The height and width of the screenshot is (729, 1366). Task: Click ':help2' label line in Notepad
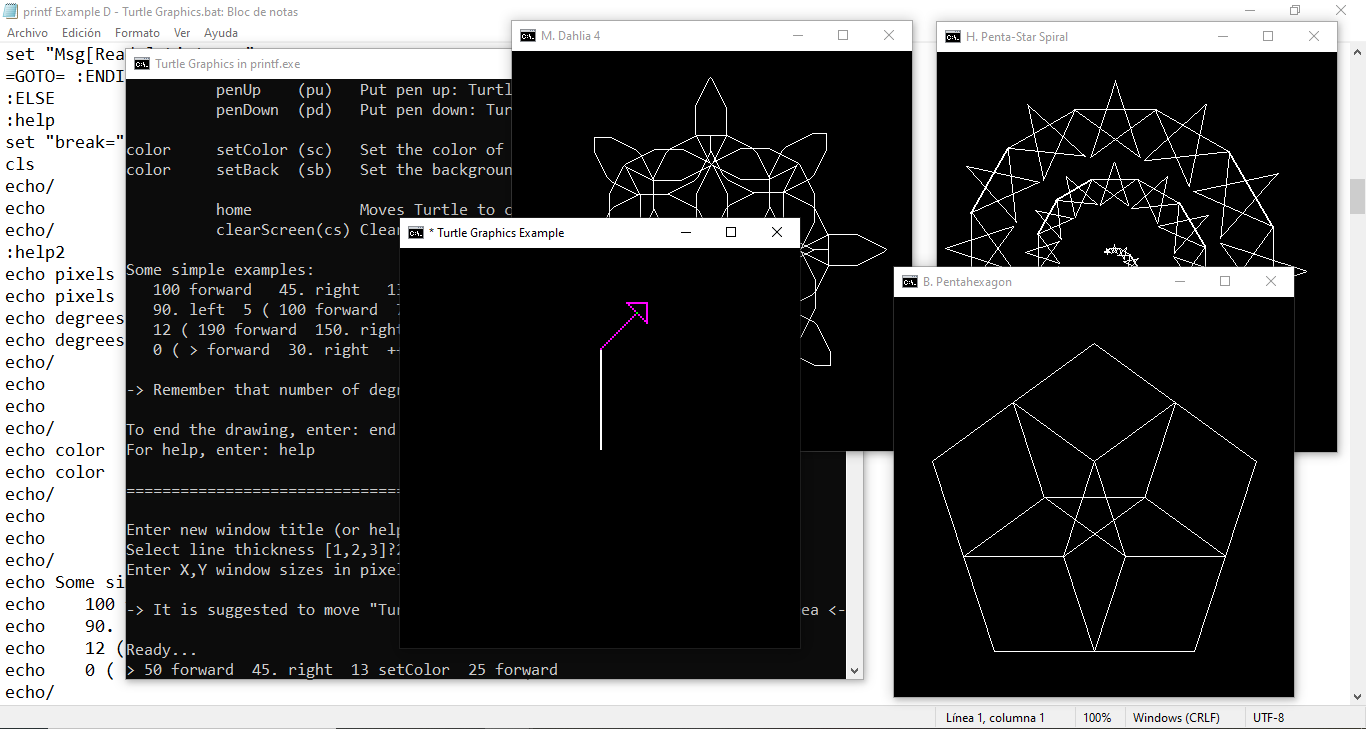coord(35,252)
